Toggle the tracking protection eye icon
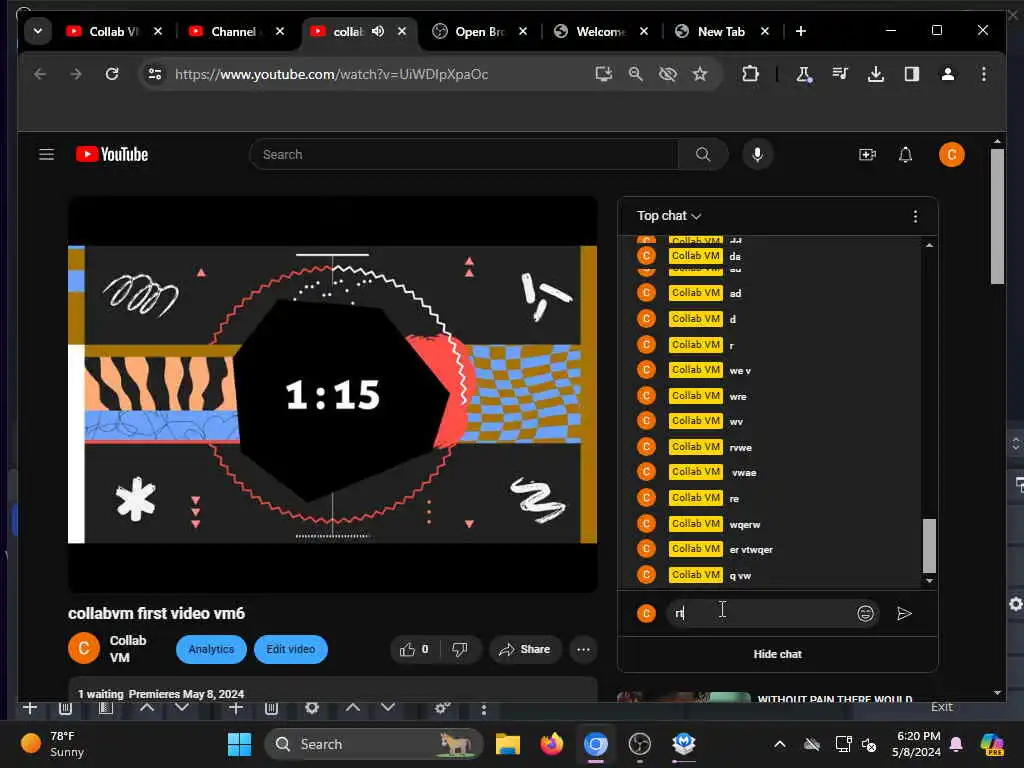Viewport: 1024px width, 768px height. (x=667, y=74)
